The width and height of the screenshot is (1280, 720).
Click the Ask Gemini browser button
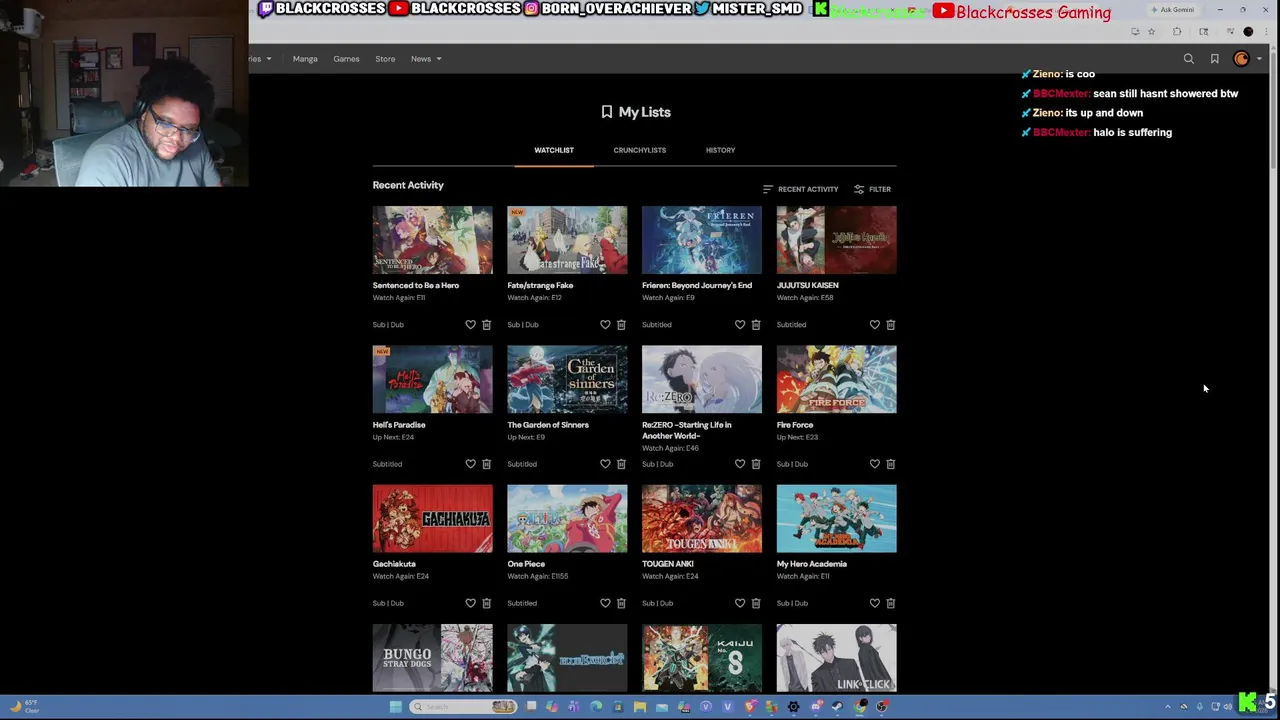coord(1172,10)
